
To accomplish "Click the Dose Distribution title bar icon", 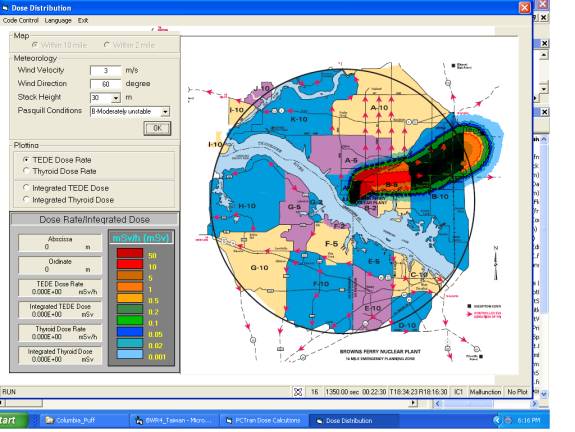I will pyautogui.click(x=5, y=8).
